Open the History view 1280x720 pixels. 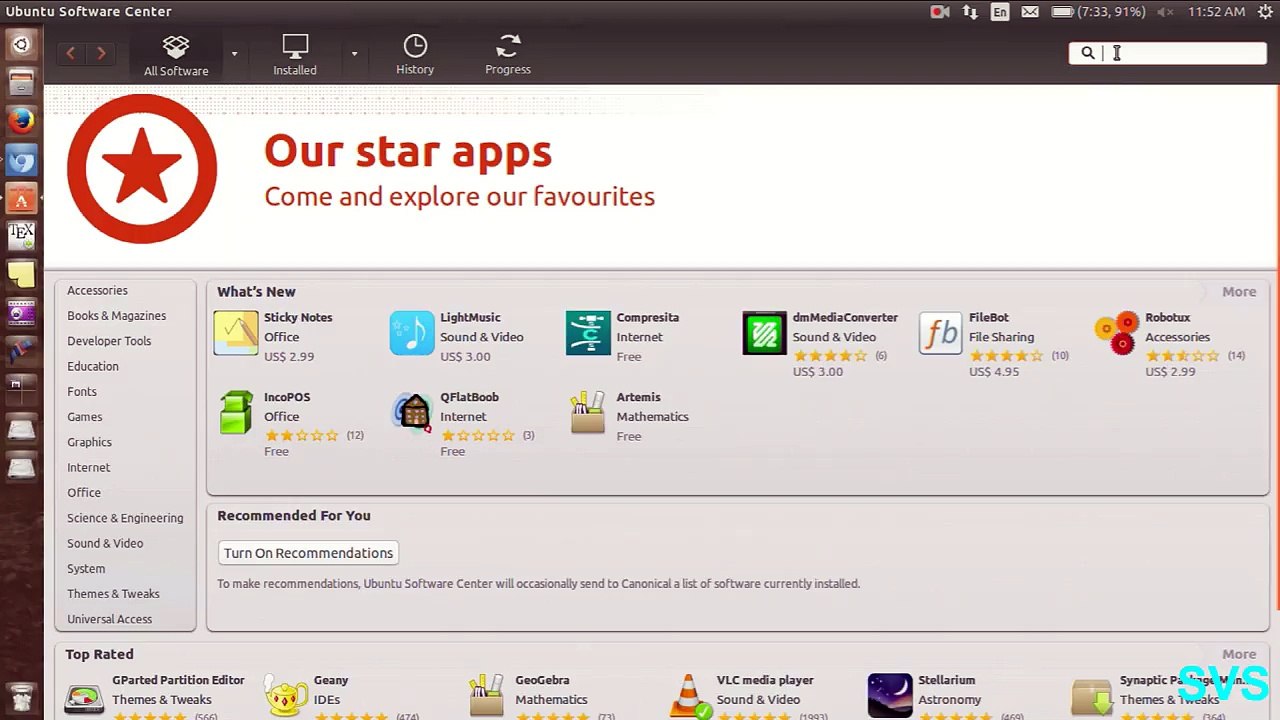pos(415,55)
